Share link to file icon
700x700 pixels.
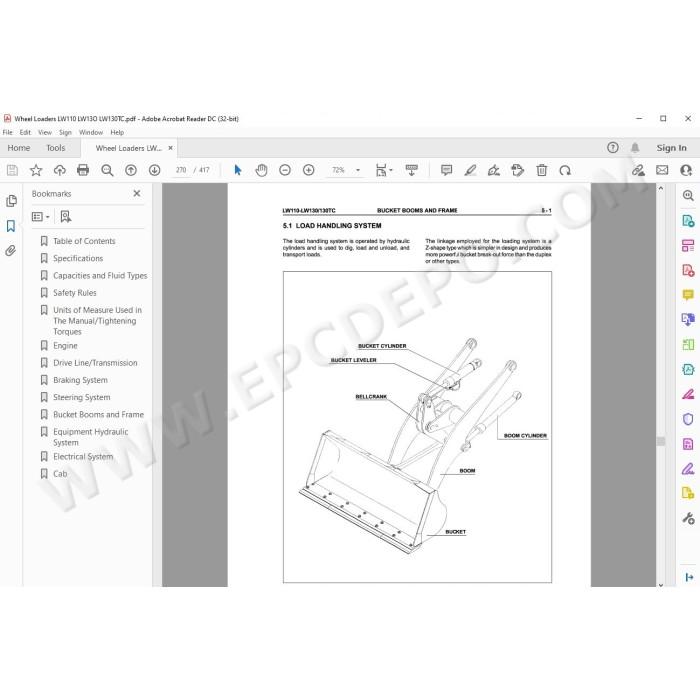tap(638, 170)
